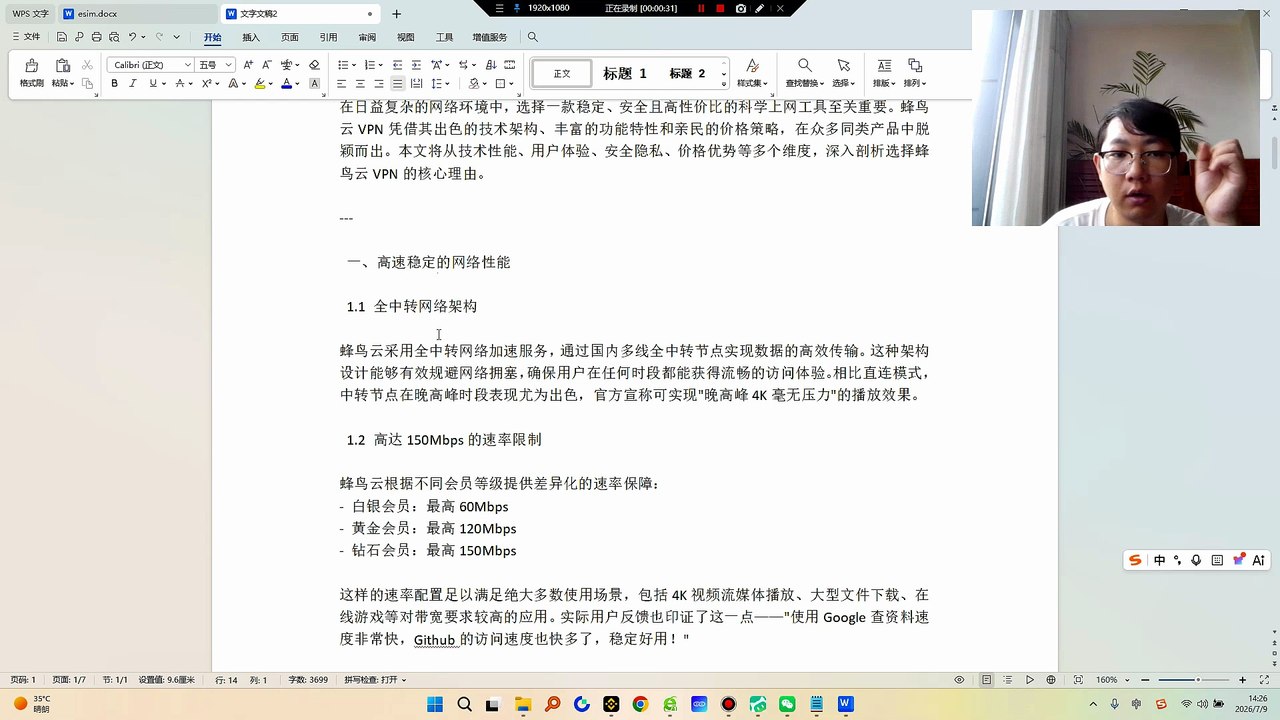Center align the text
The image size is (1280, 720).
tap(360, 84)
